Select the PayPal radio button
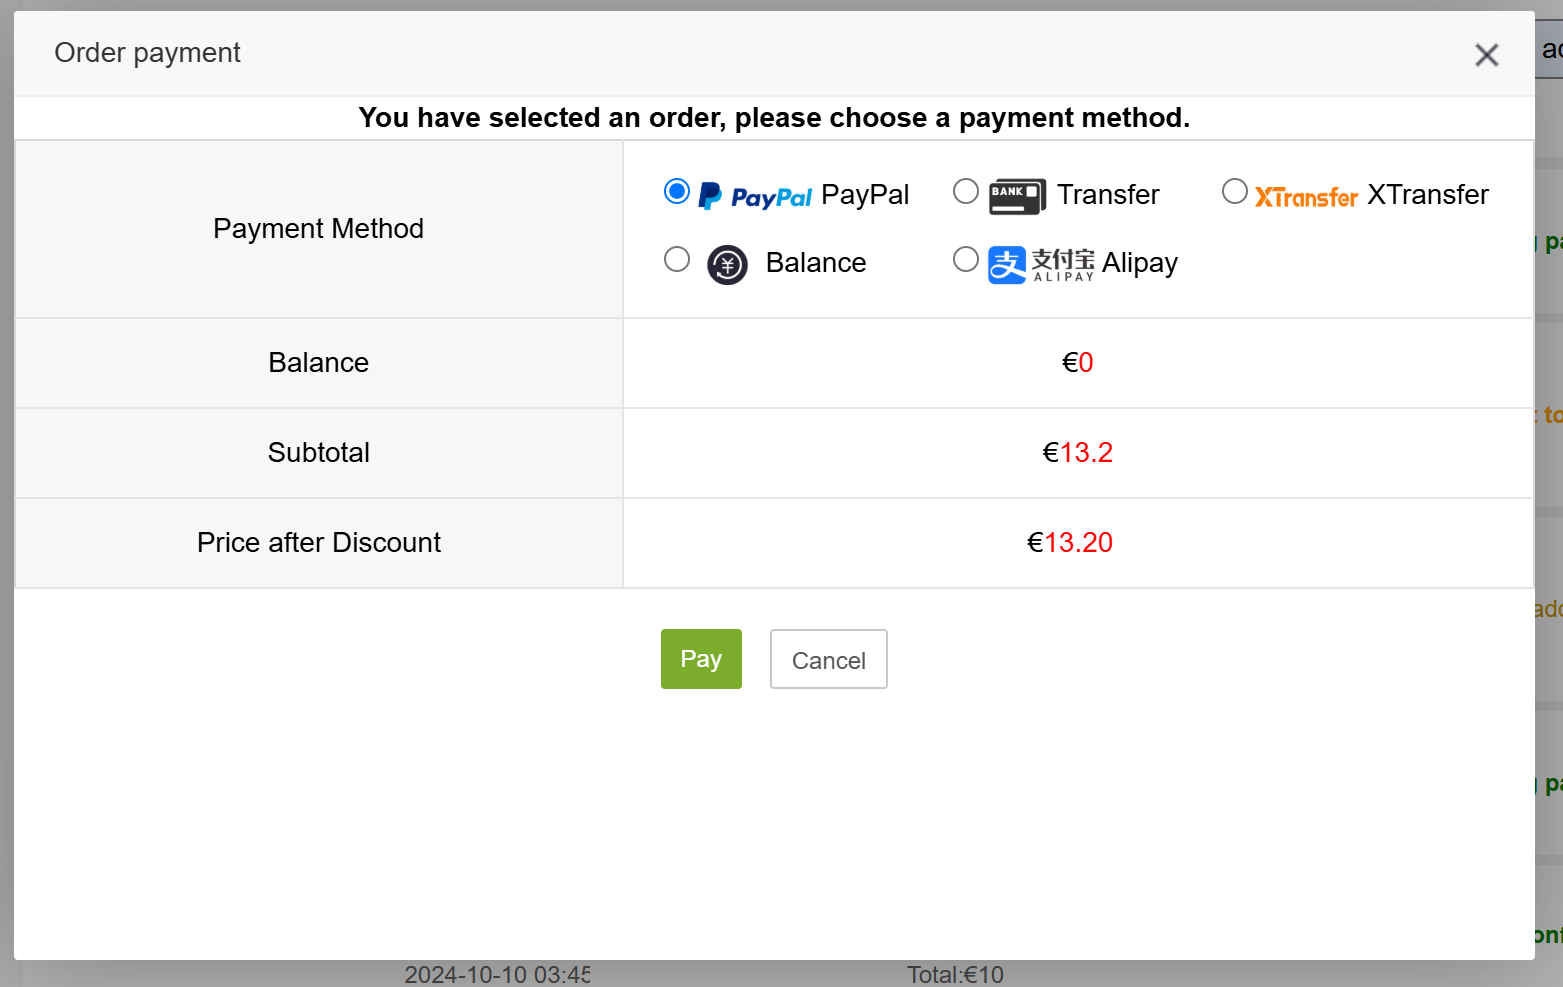The width and height of the screenshot is (1563, 987). [677, 191]
